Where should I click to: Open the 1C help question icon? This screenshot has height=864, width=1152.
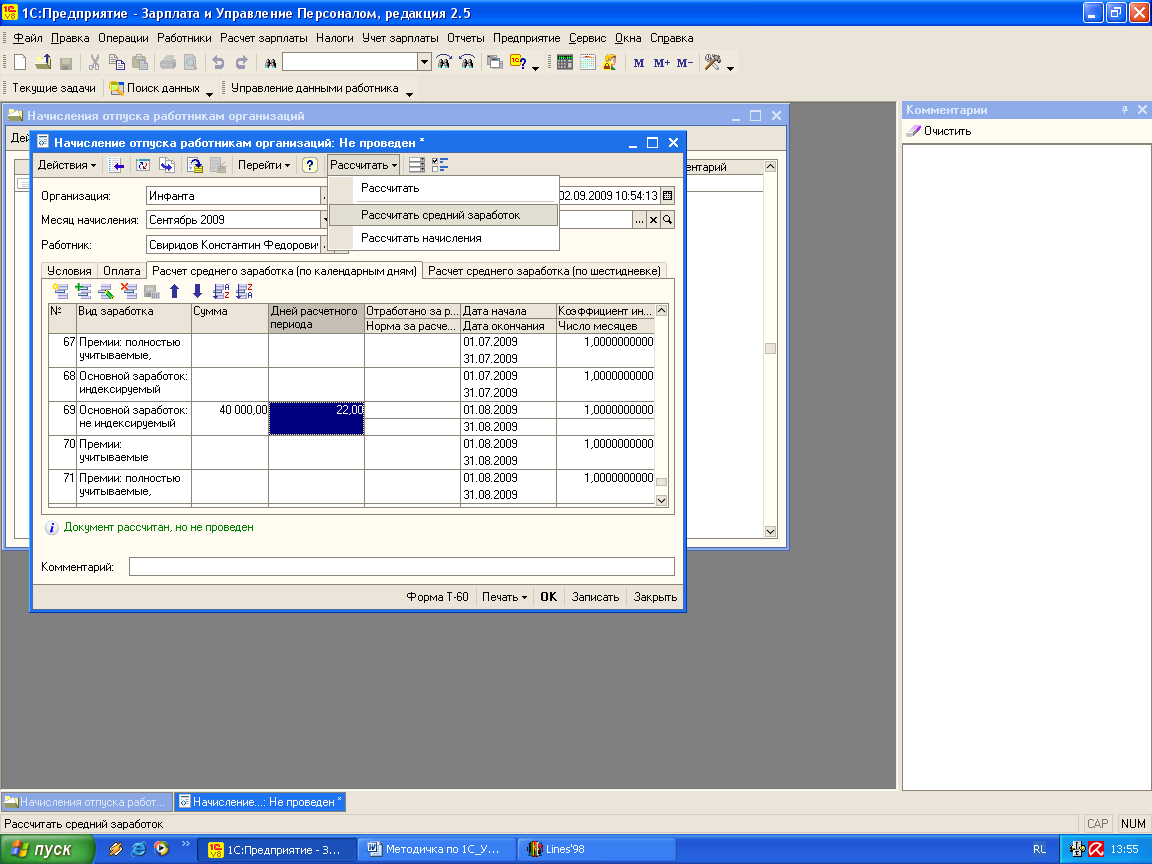pos(518,62)
